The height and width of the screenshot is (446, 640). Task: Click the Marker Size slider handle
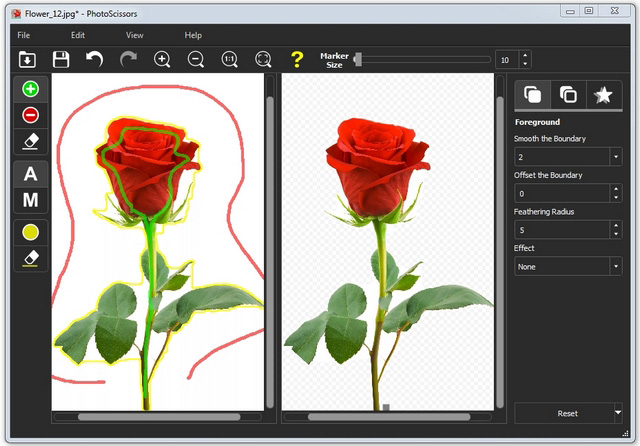[357, 60]
